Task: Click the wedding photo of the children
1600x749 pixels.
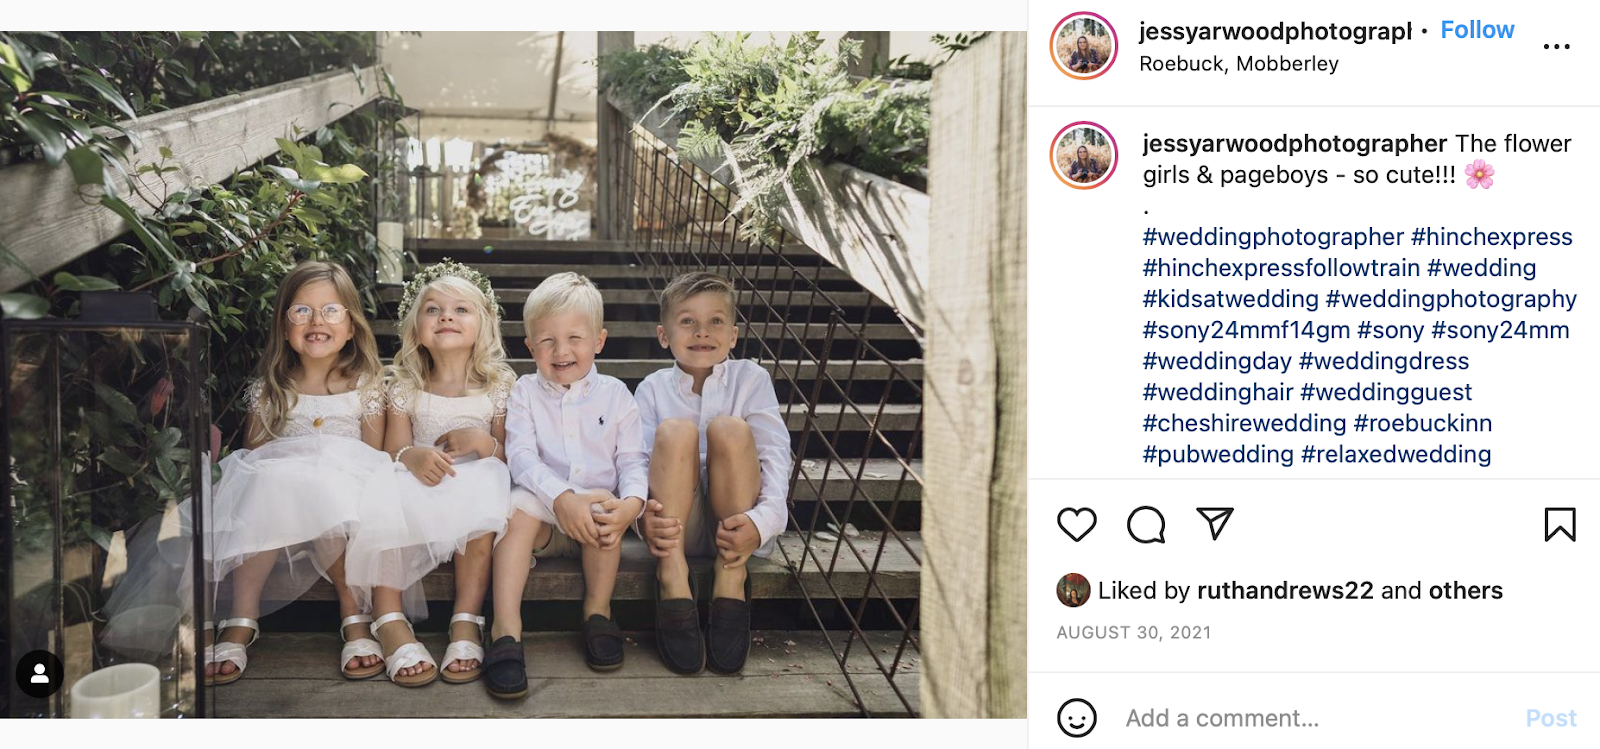Action: pyautogui.click(x=513, y=374)
